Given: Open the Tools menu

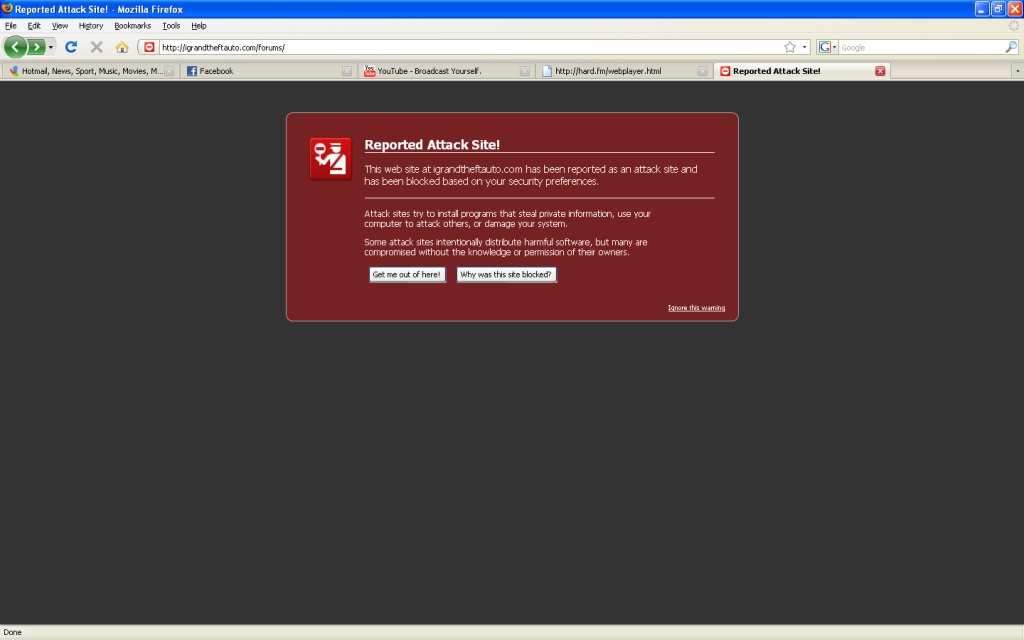Looking at the screenshot, I should click(171, 26).
